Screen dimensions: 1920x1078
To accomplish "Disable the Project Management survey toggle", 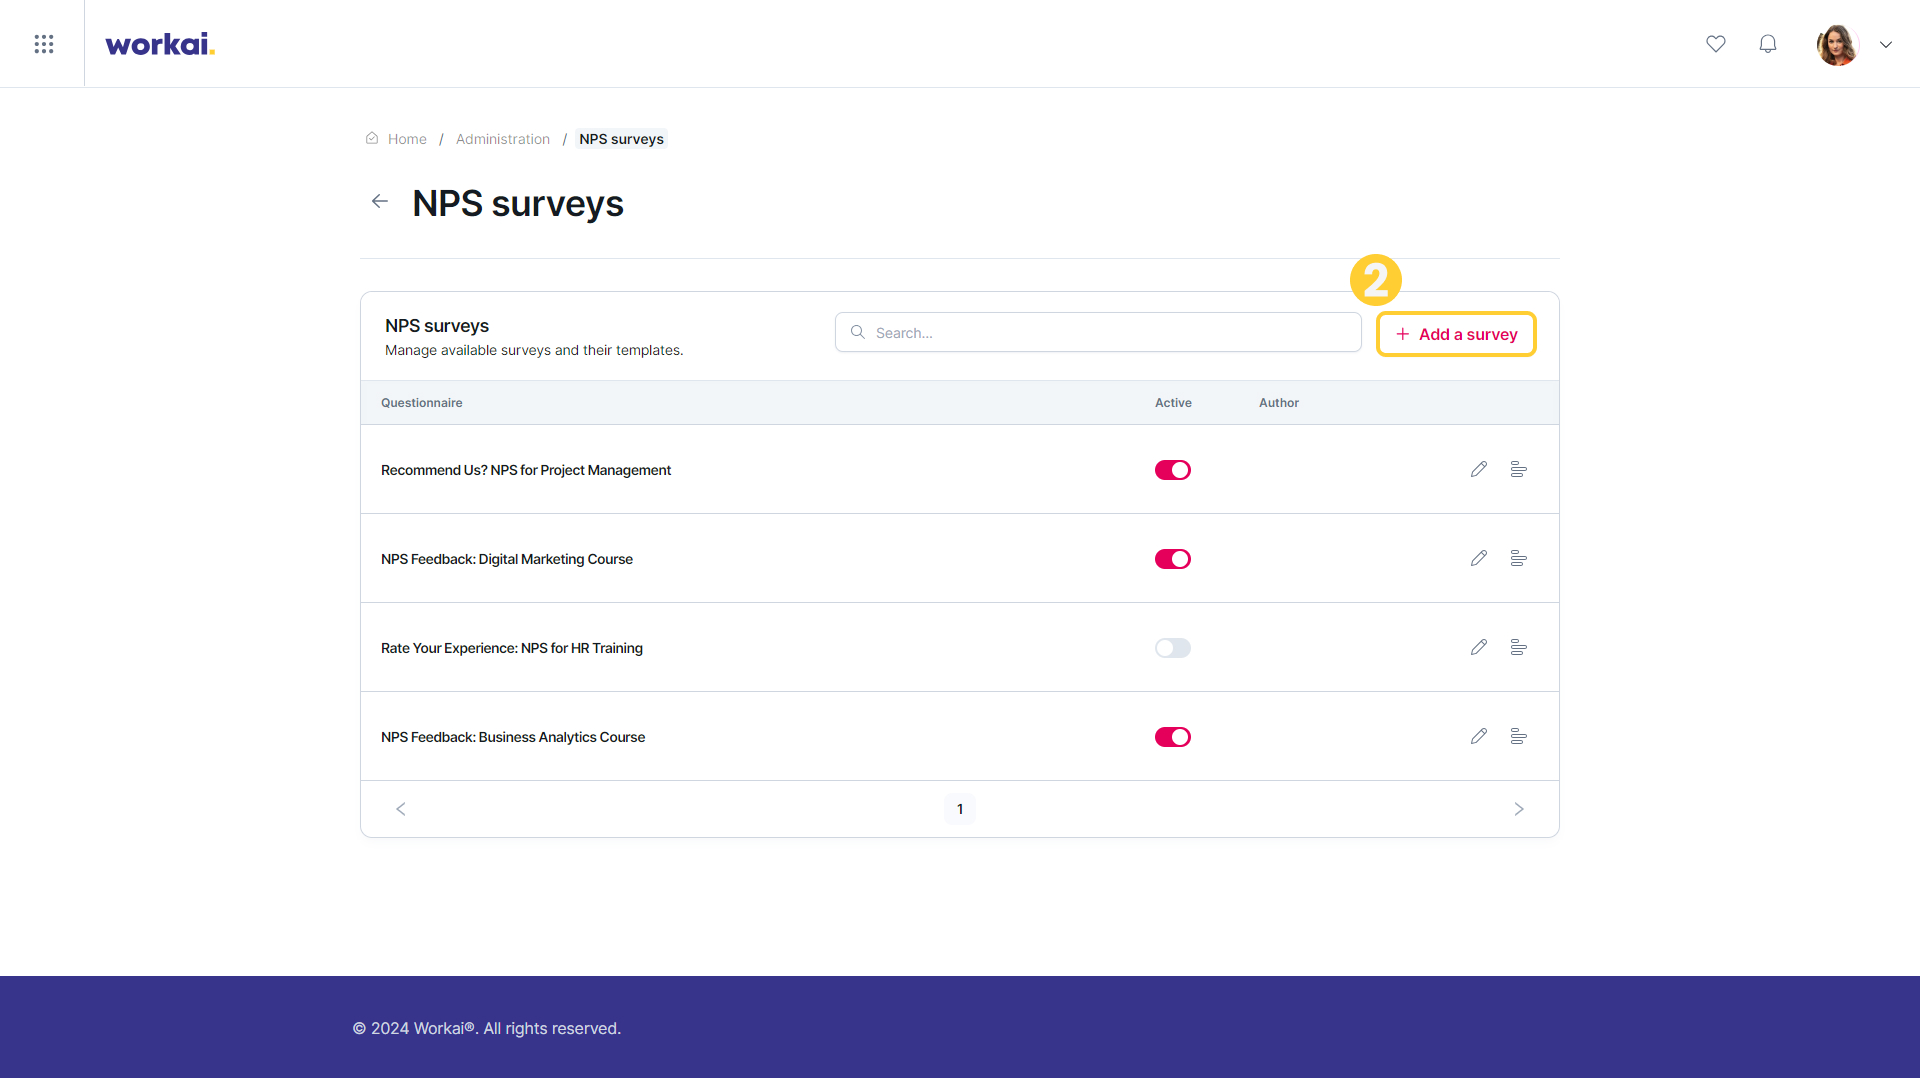I will [1173, 470].
